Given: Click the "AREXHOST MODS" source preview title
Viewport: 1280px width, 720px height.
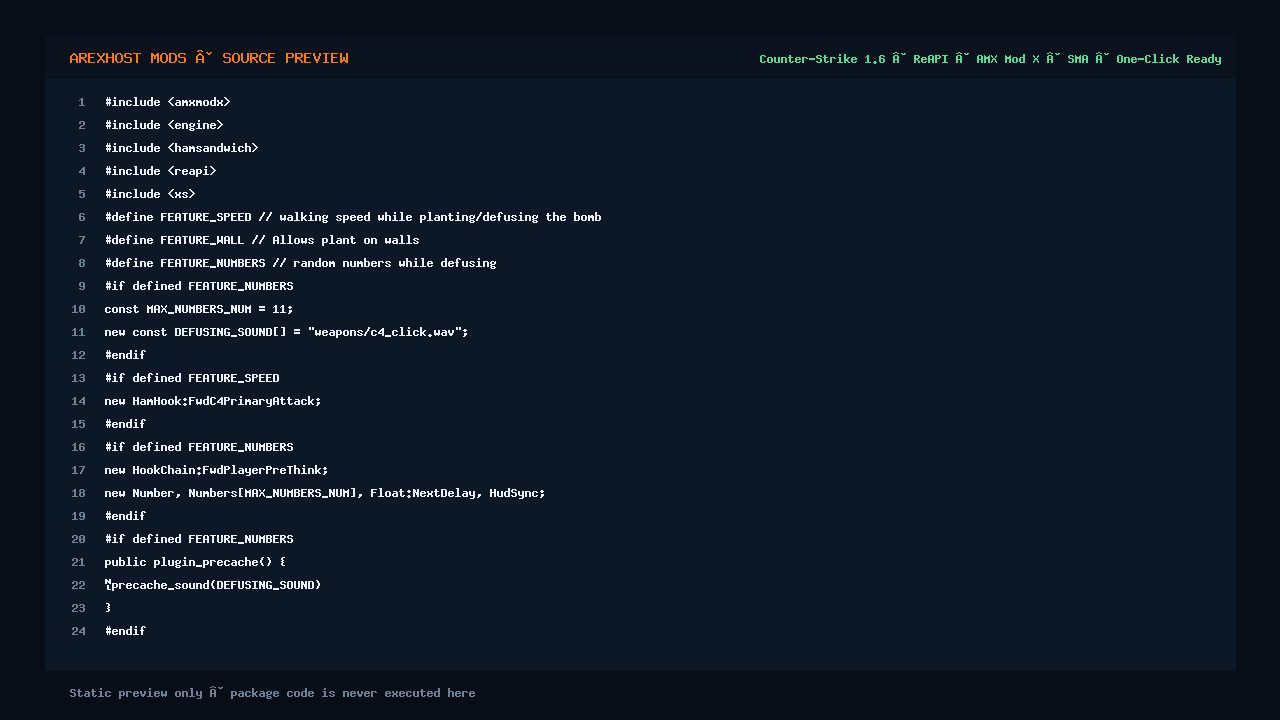Looking at the screenshot, I should click(209, 58).
